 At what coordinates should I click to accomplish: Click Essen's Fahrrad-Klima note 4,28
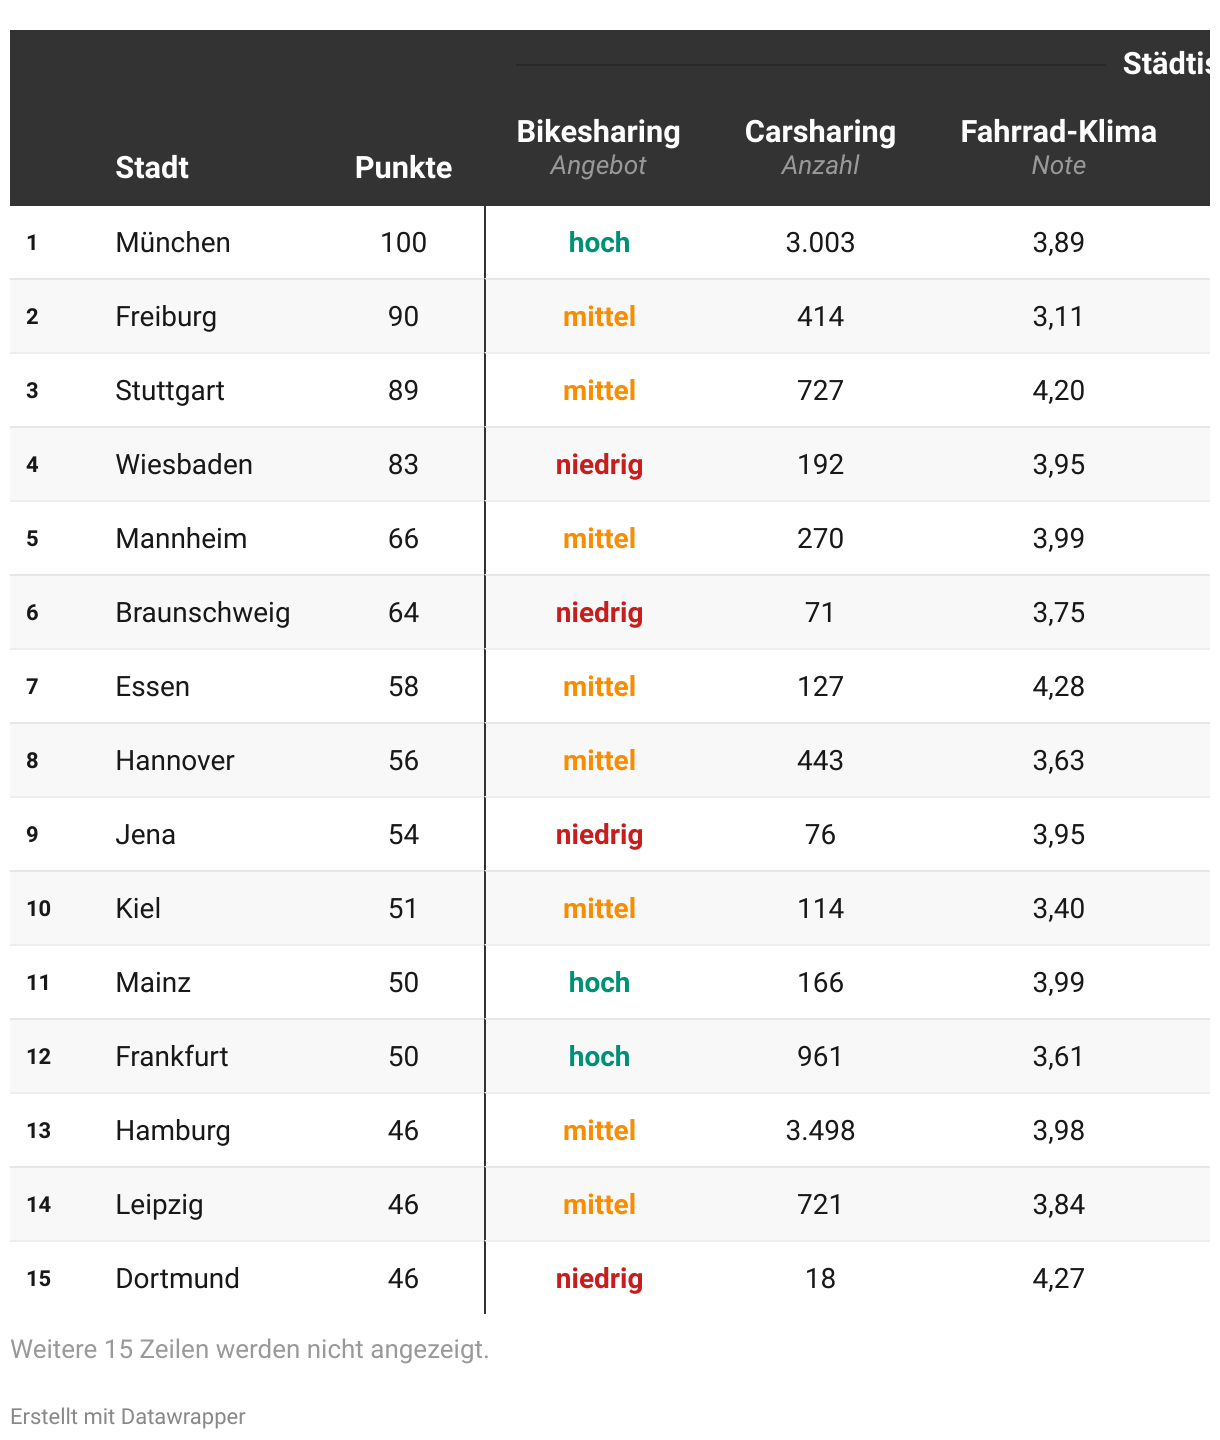pyautogui.click(x=1058, y=686)
